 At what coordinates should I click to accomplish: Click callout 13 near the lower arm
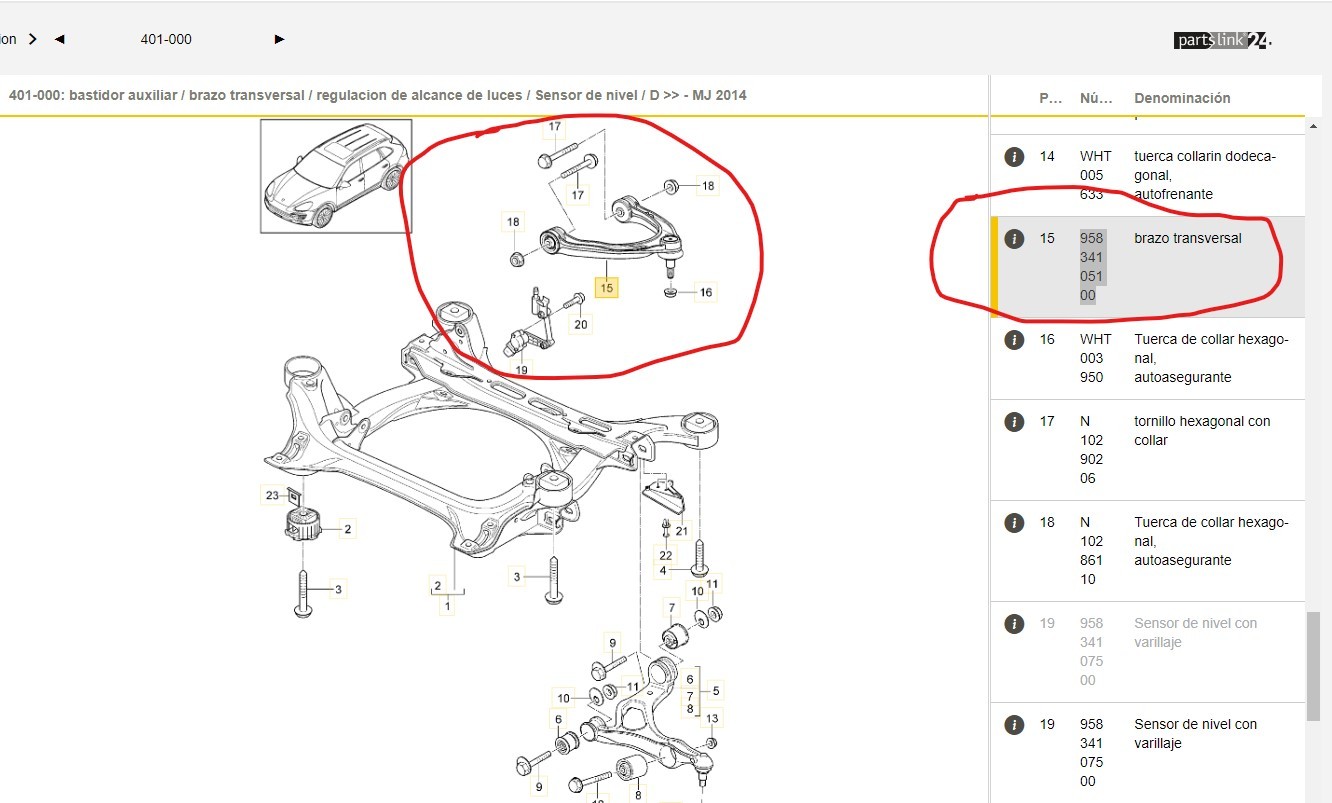pyautogui.click(x=712, y=718)
